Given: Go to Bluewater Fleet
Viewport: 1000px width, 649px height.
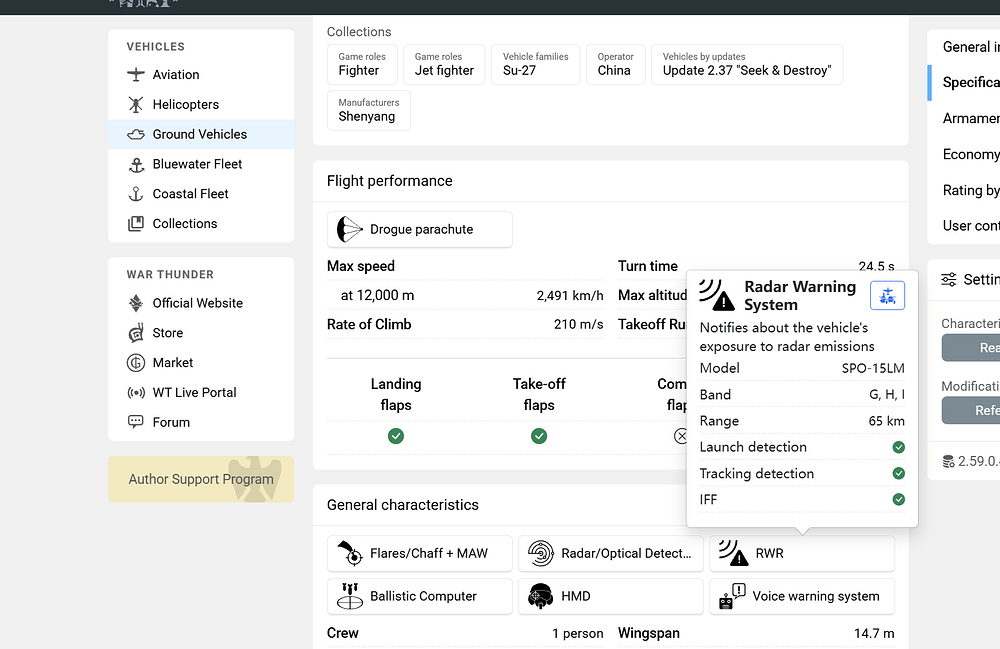Looking at the screenshot, I should tap(201, 164).
